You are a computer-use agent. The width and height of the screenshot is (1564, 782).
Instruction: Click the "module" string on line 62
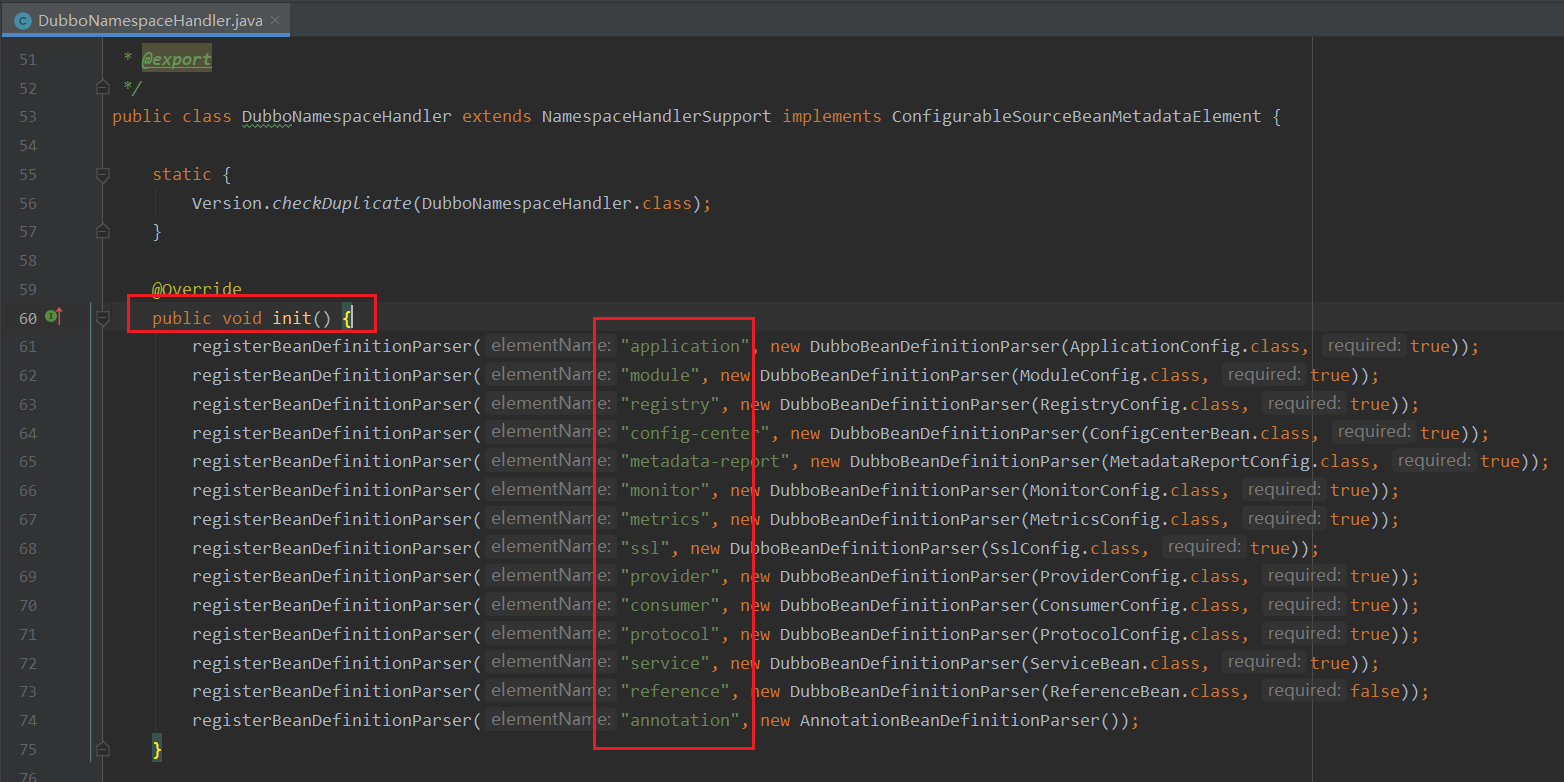point(660,375)
